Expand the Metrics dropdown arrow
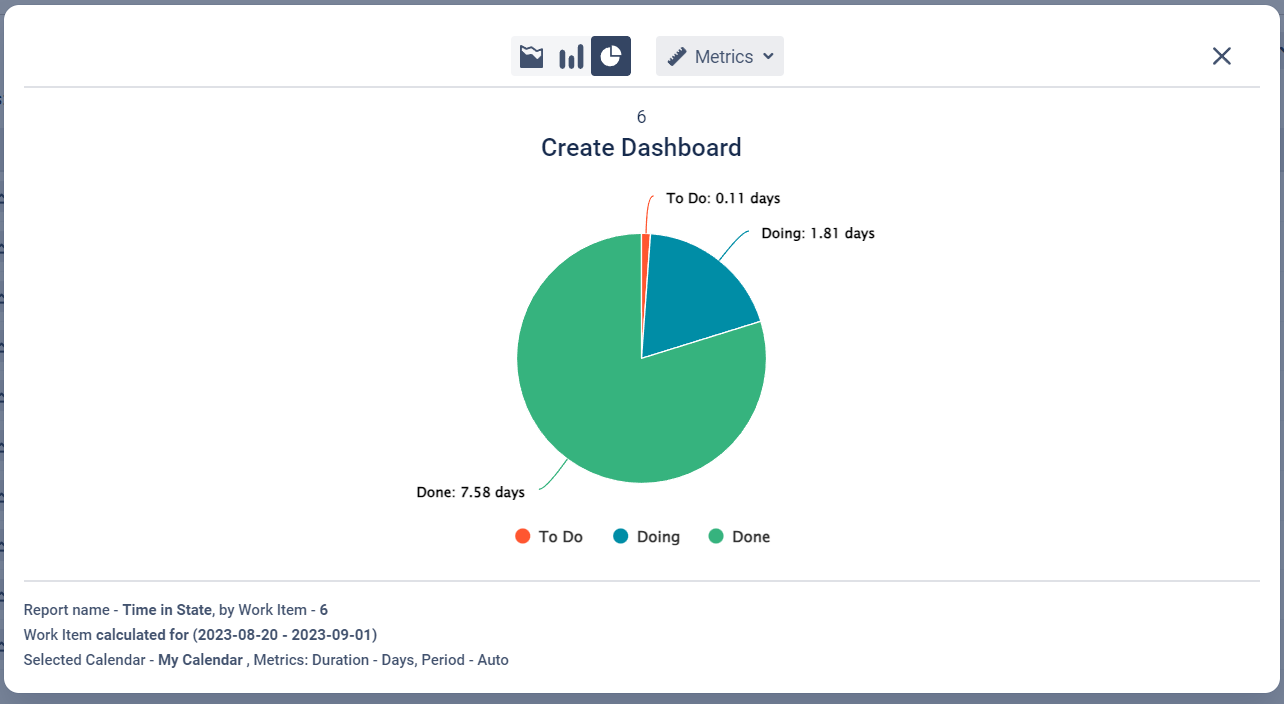Viewport: 1284px width, 704px height. 768,57
